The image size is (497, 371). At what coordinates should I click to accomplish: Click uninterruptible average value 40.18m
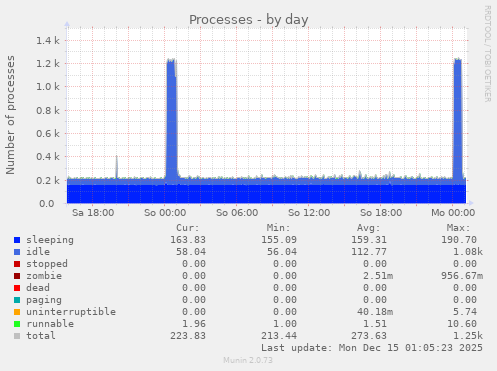coord(375,312)
